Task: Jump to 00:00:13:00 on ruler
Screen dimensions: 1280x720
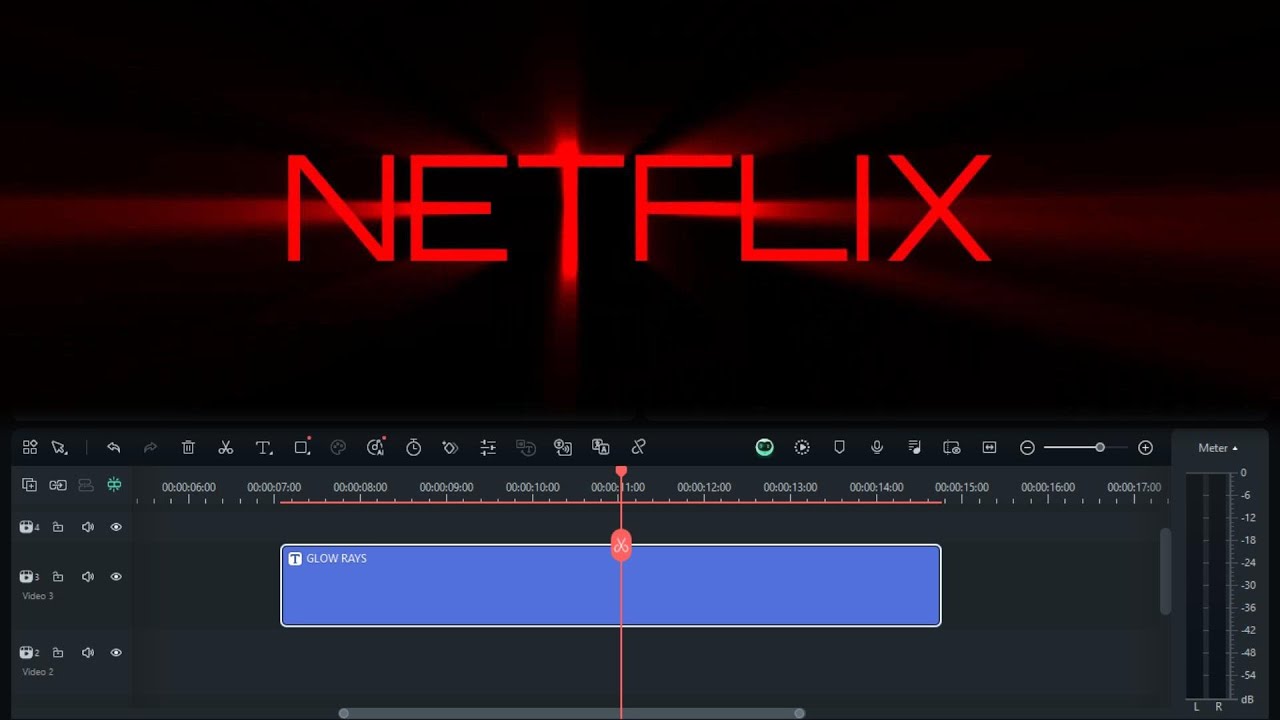Action: point(790,487)
